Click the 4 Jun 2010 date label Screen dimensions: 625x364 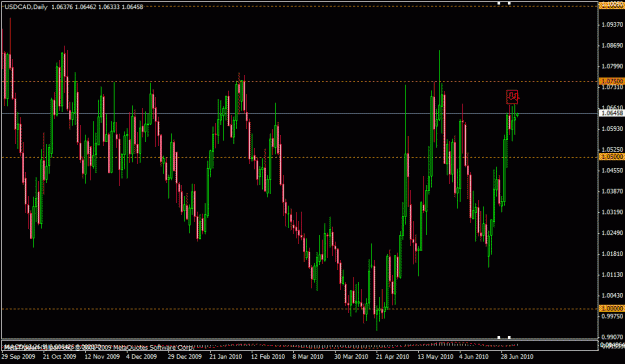[x=474, y=356]
